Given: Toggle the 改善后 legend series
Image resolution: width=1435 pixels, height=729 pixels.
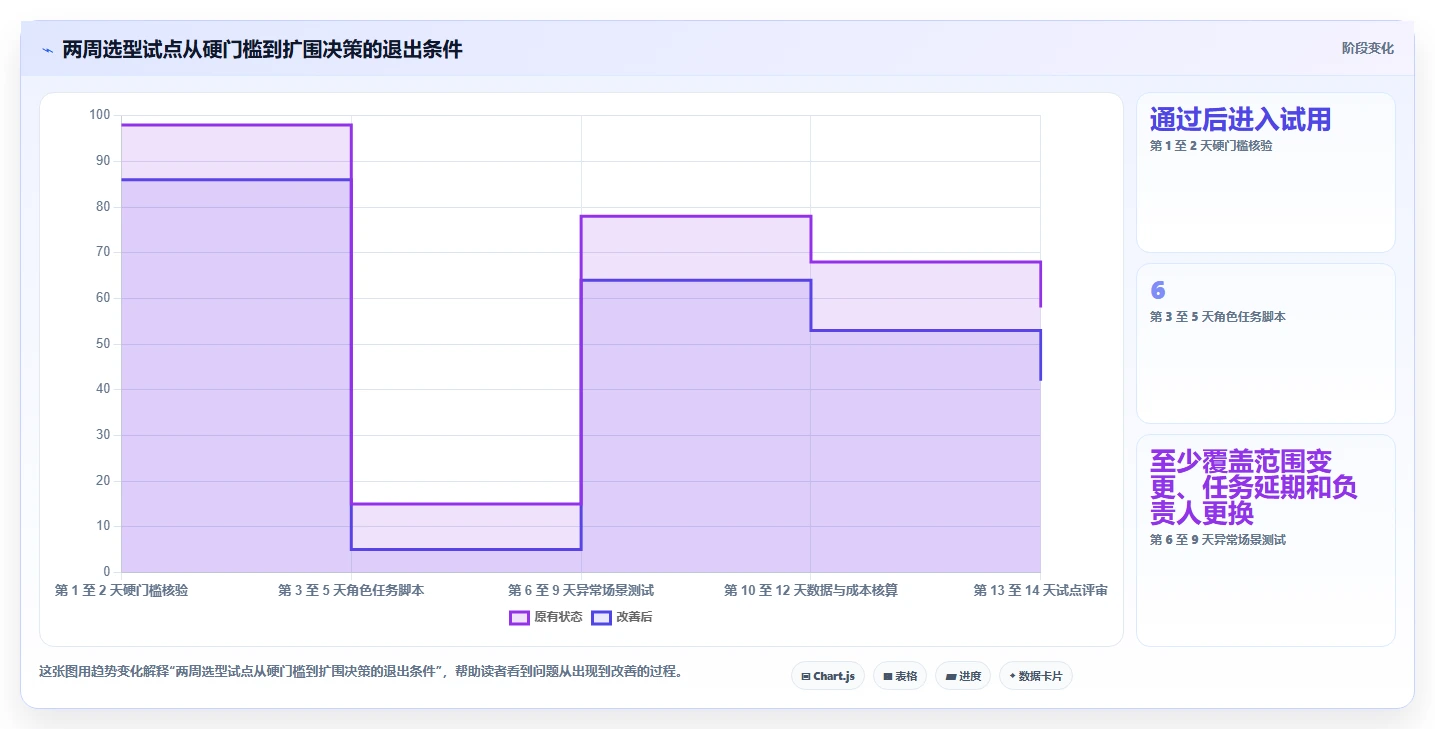Looking at the screenshot, I should tap(622, 617).
